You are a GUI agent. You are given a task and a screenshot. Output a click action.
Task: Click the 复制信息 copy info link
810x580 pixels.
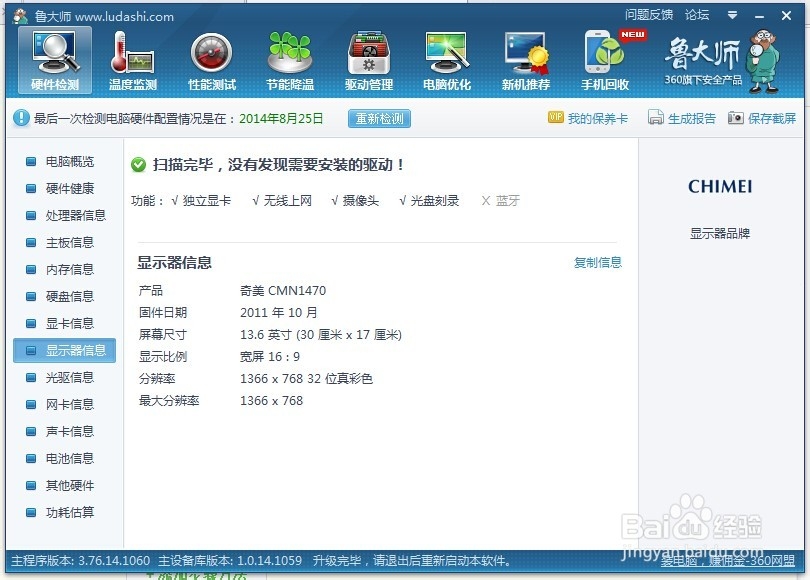(598, 262)
